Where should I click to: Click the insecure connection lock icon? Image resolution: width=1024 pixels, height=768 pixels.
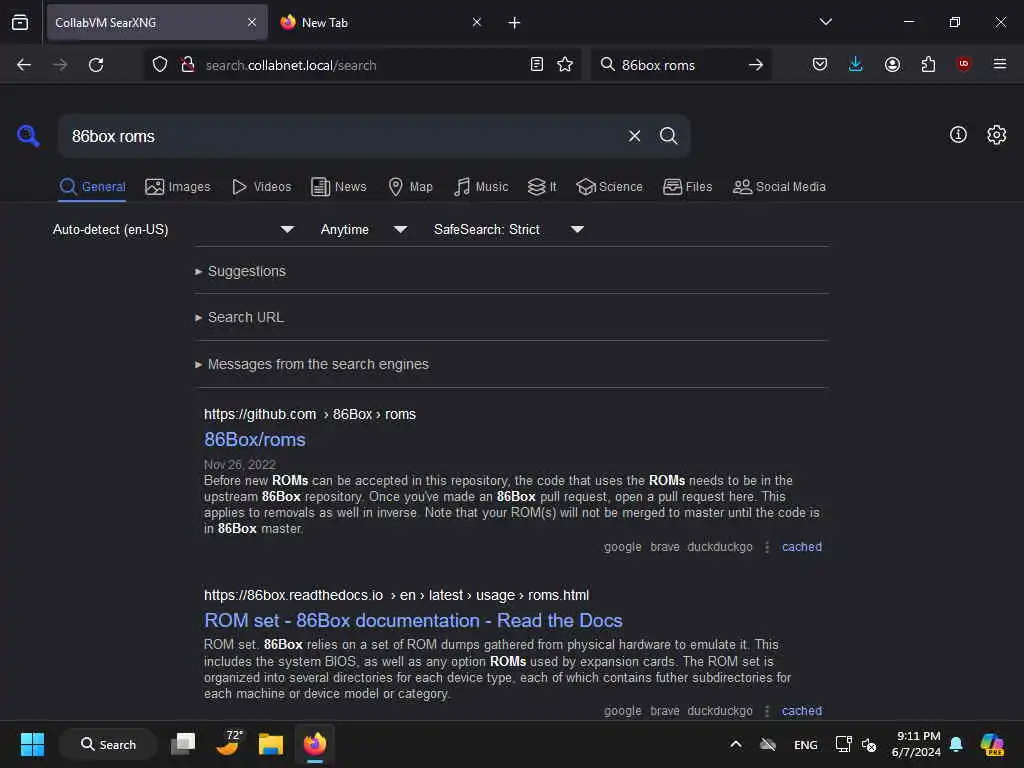(188, 65)
